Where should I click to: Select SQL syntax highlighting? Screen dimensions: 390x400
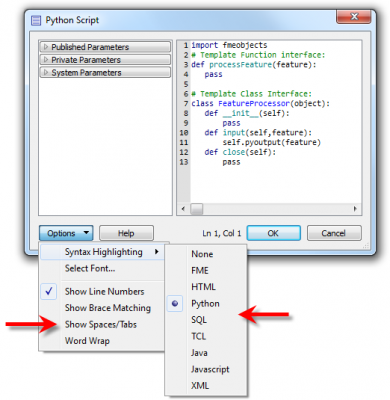coord(206,320)
